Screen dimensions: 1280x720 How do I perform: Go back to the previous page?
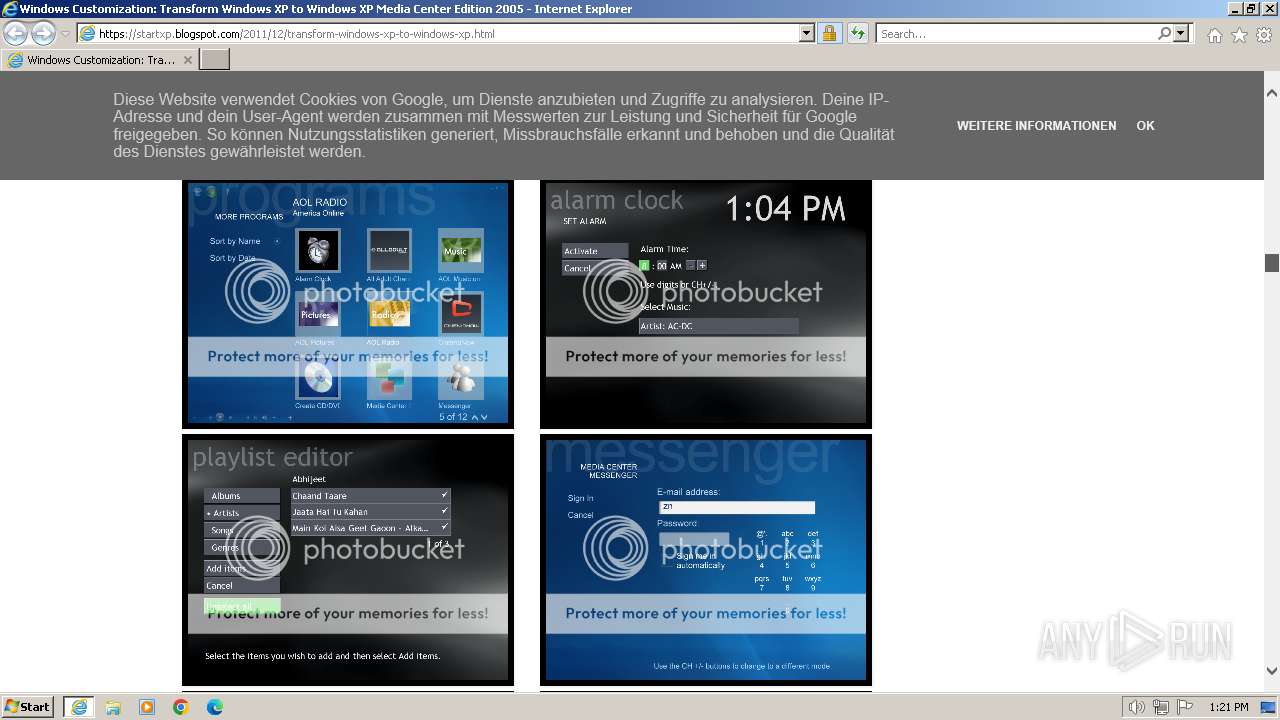click(15, 34)
